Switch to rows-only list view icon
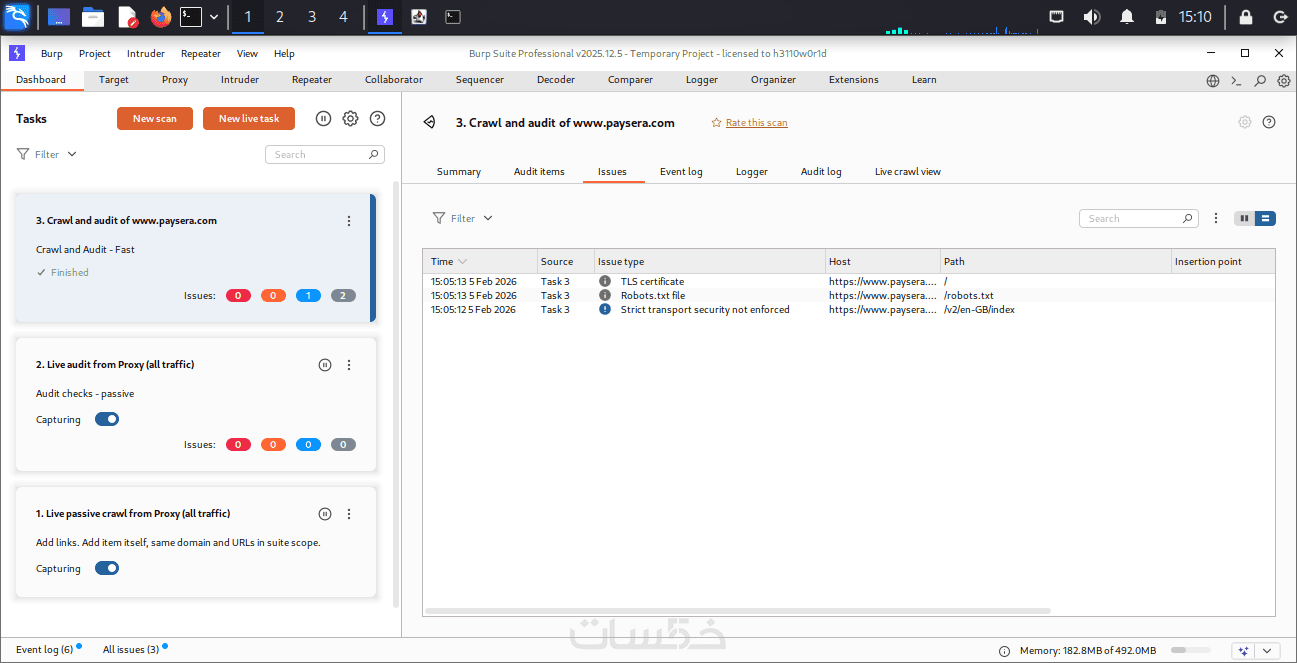The image size is (1297, 663). [x=1265, y=218]
